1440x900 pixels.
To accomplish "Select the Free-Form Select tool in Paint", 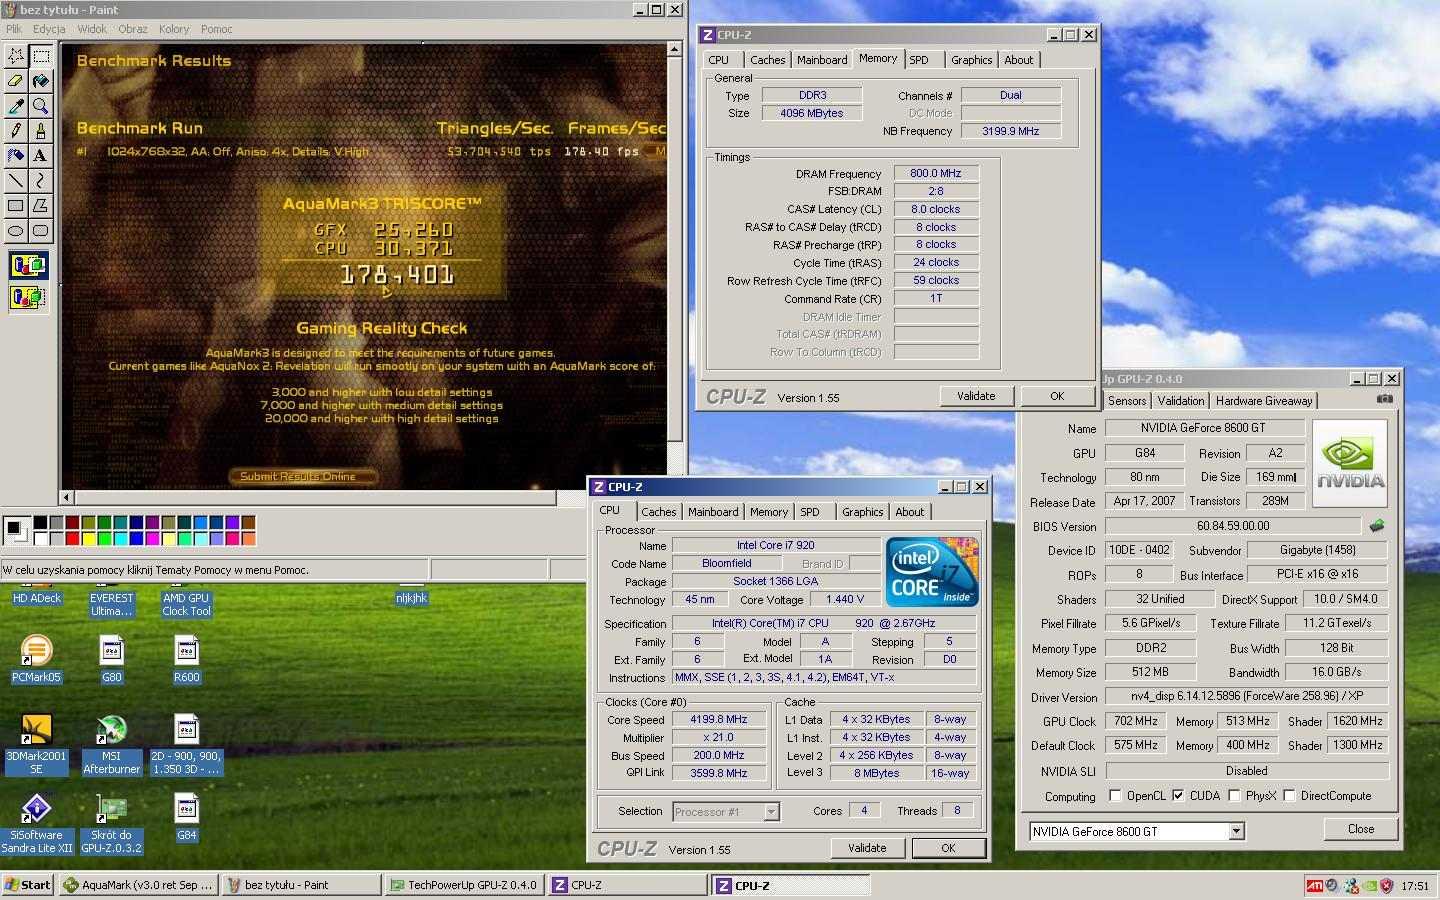I will click(16, 55).
